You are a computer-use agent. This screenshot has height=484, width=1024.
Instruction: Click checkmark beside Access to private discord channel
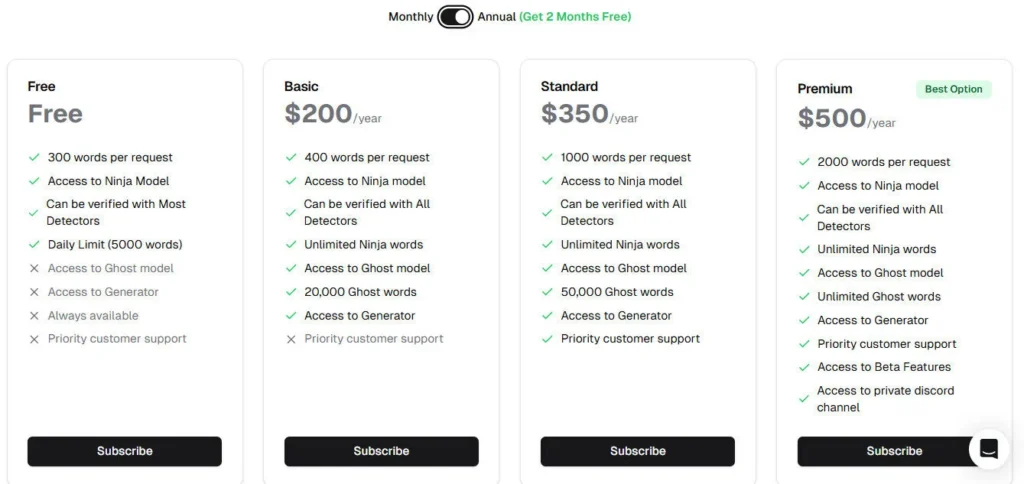pos(804,399)
